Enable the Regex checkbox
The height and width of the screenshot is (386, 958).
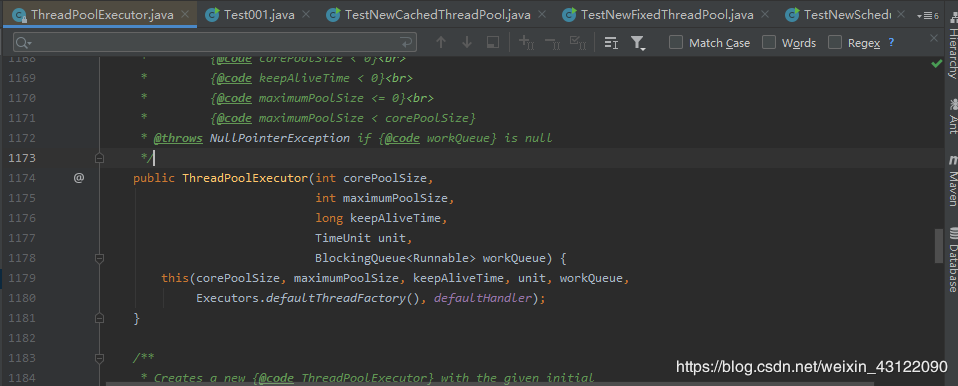tap(835, 42)
